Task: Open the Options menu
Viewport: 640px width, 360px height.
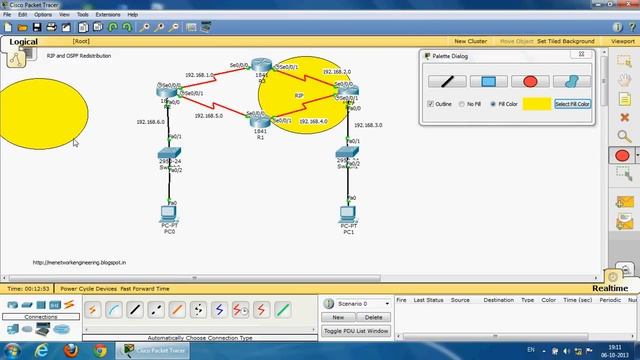Action: [x=43, y=14]
